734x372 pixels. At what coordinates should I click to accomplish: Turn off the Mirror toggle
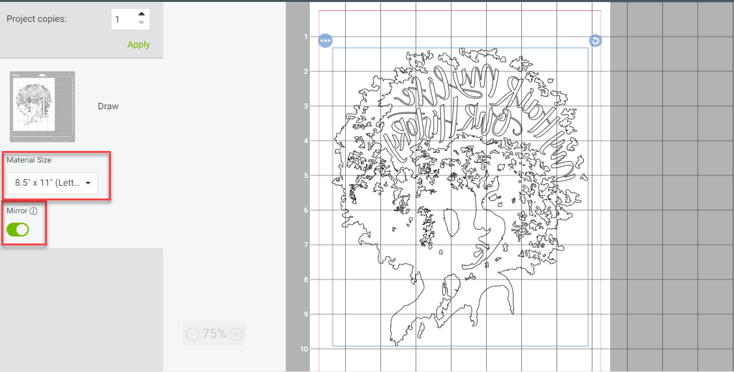point(18,230)
